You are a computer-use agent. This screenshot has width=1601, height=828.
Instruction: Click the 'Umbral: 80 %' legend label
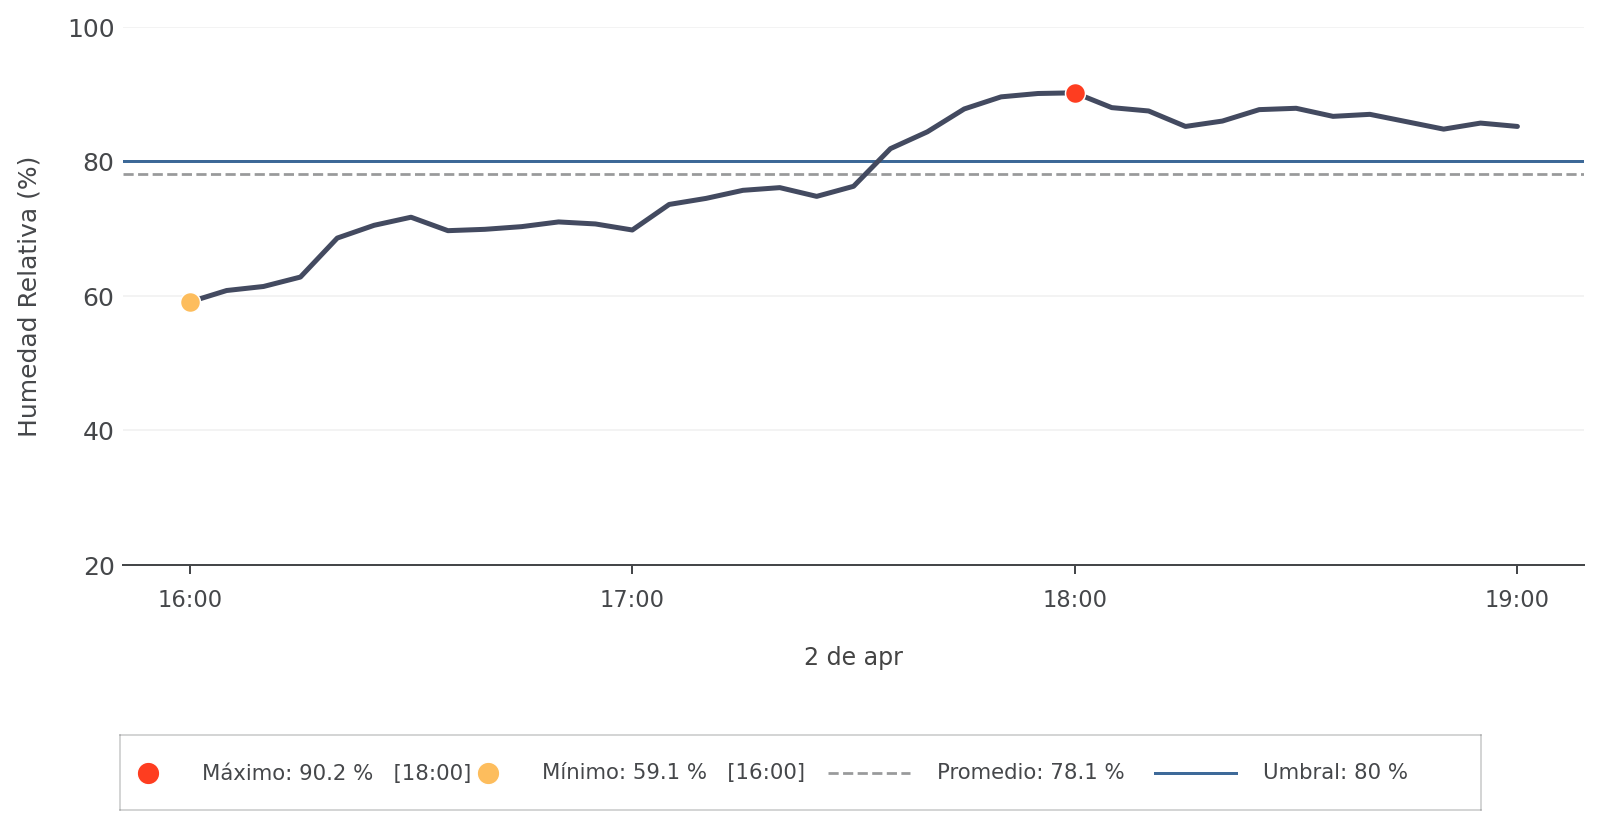1334,773
